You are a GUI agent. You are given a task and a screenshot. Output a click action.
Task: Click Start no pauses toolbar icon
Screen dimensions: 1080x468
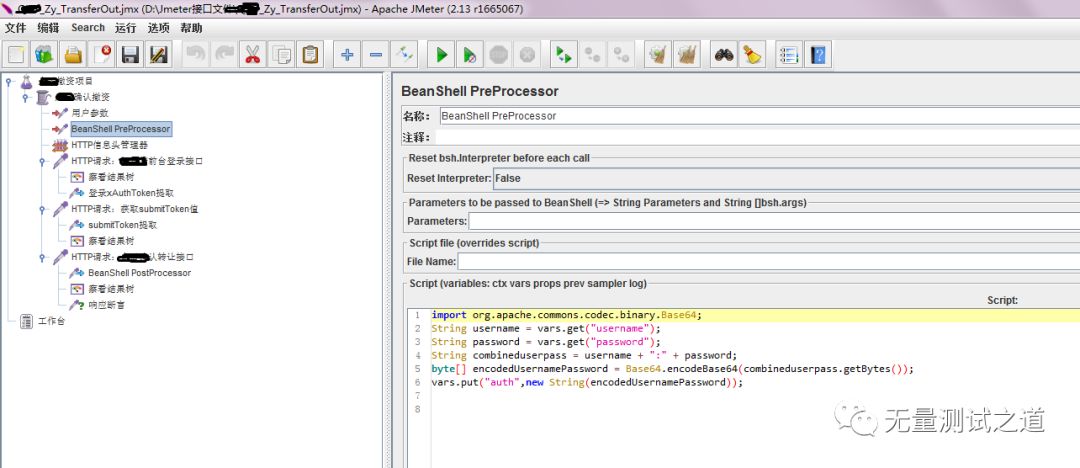[x=470, y=55]
